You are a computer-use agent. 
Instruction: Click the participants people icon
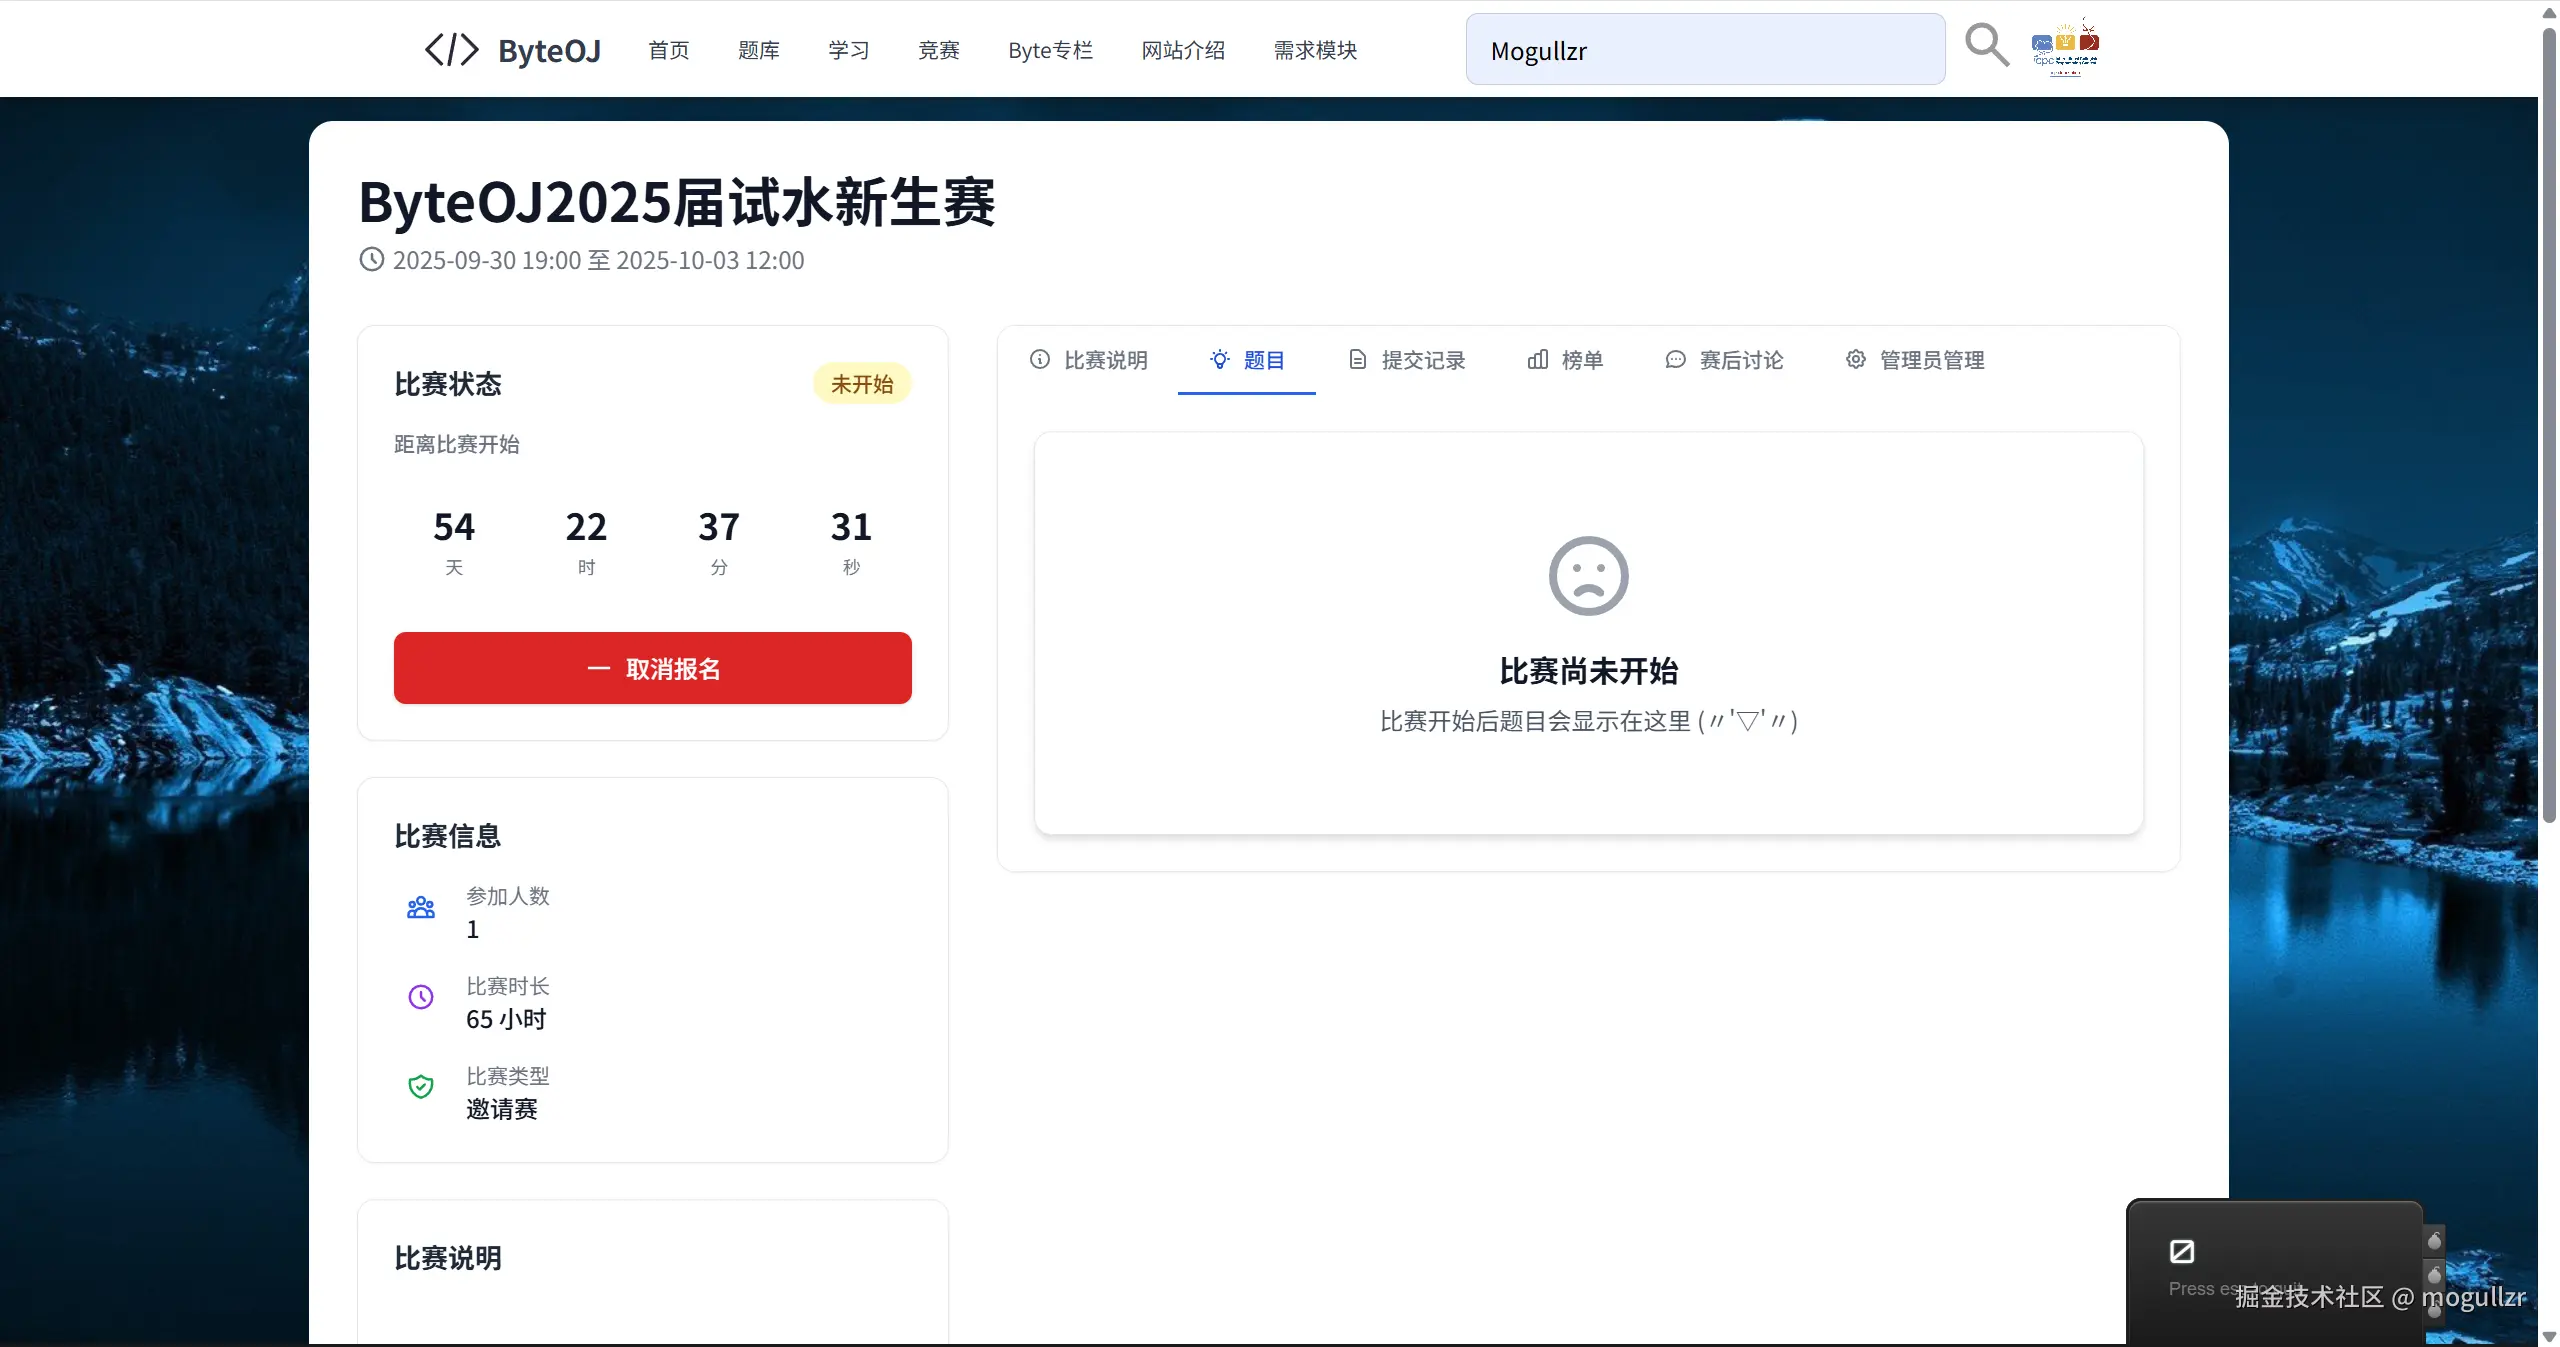point(421,908)
